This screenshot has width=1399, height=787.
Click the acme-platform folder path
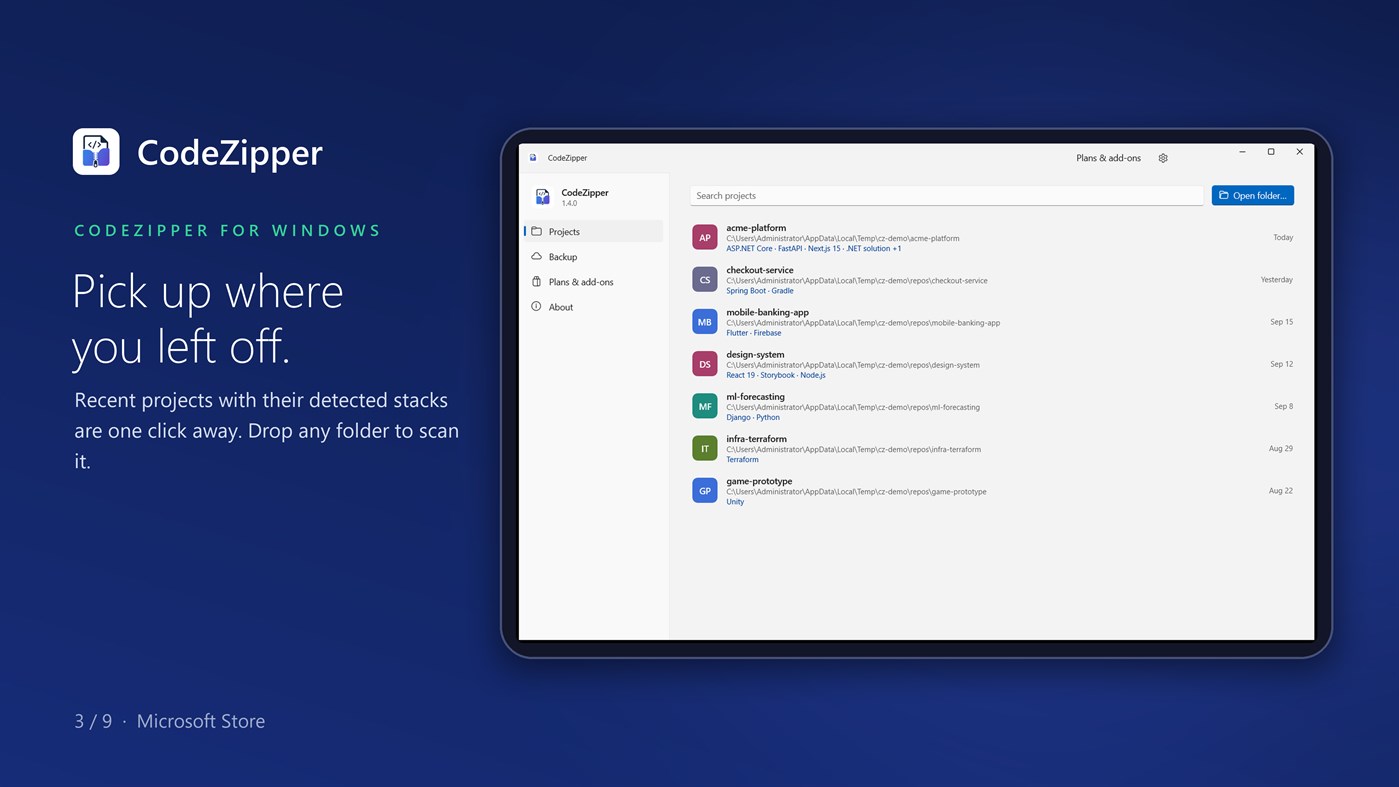pyautogui.click(x=843, y=239)
